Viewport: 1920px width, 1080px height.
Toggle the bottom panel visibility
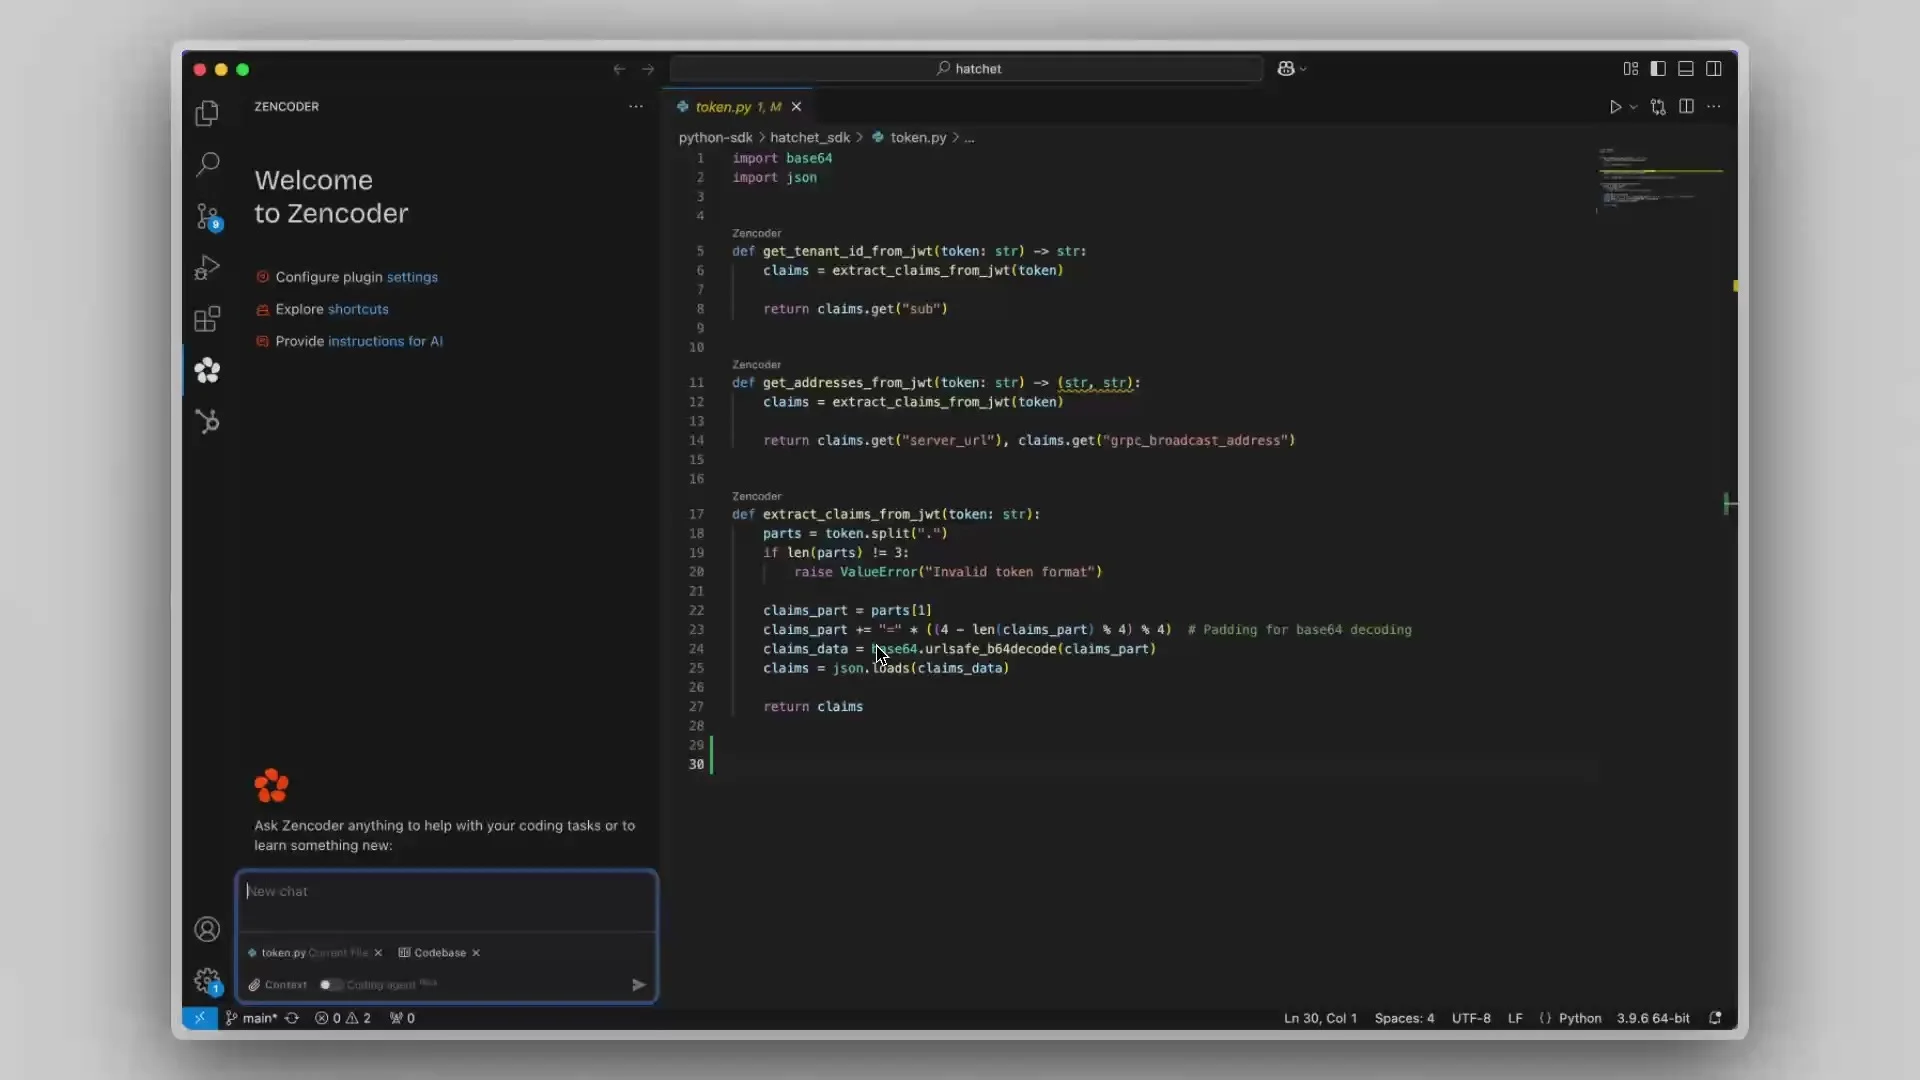point(1686,69)
